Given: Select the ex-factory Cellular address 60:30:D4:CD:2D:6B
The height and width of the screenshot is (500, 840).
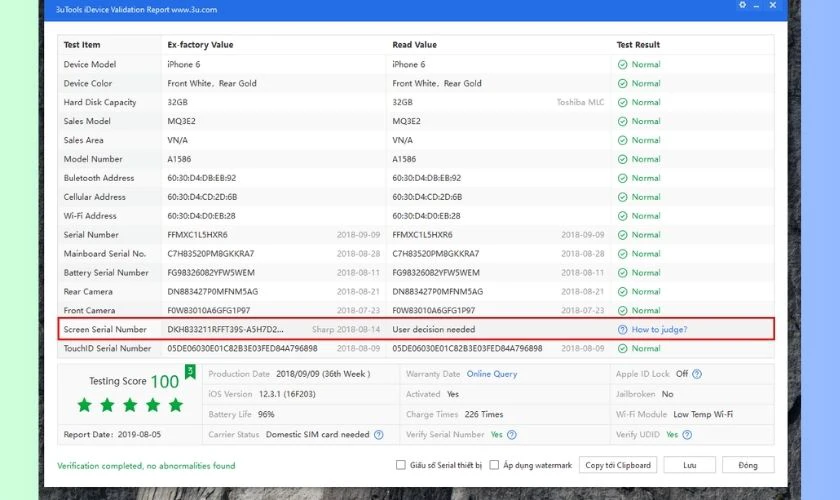Looking at the screenshot, I should tap(202, 197).
